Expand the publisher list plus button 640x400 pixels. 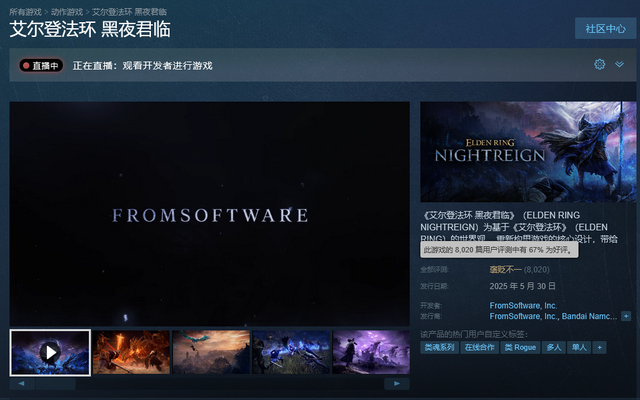coord(626,316)
